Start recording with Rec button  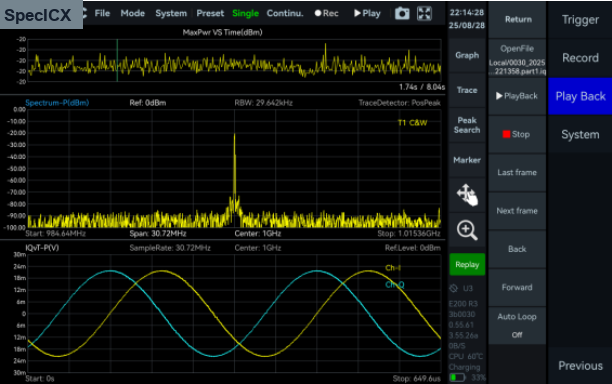[327, 13]
